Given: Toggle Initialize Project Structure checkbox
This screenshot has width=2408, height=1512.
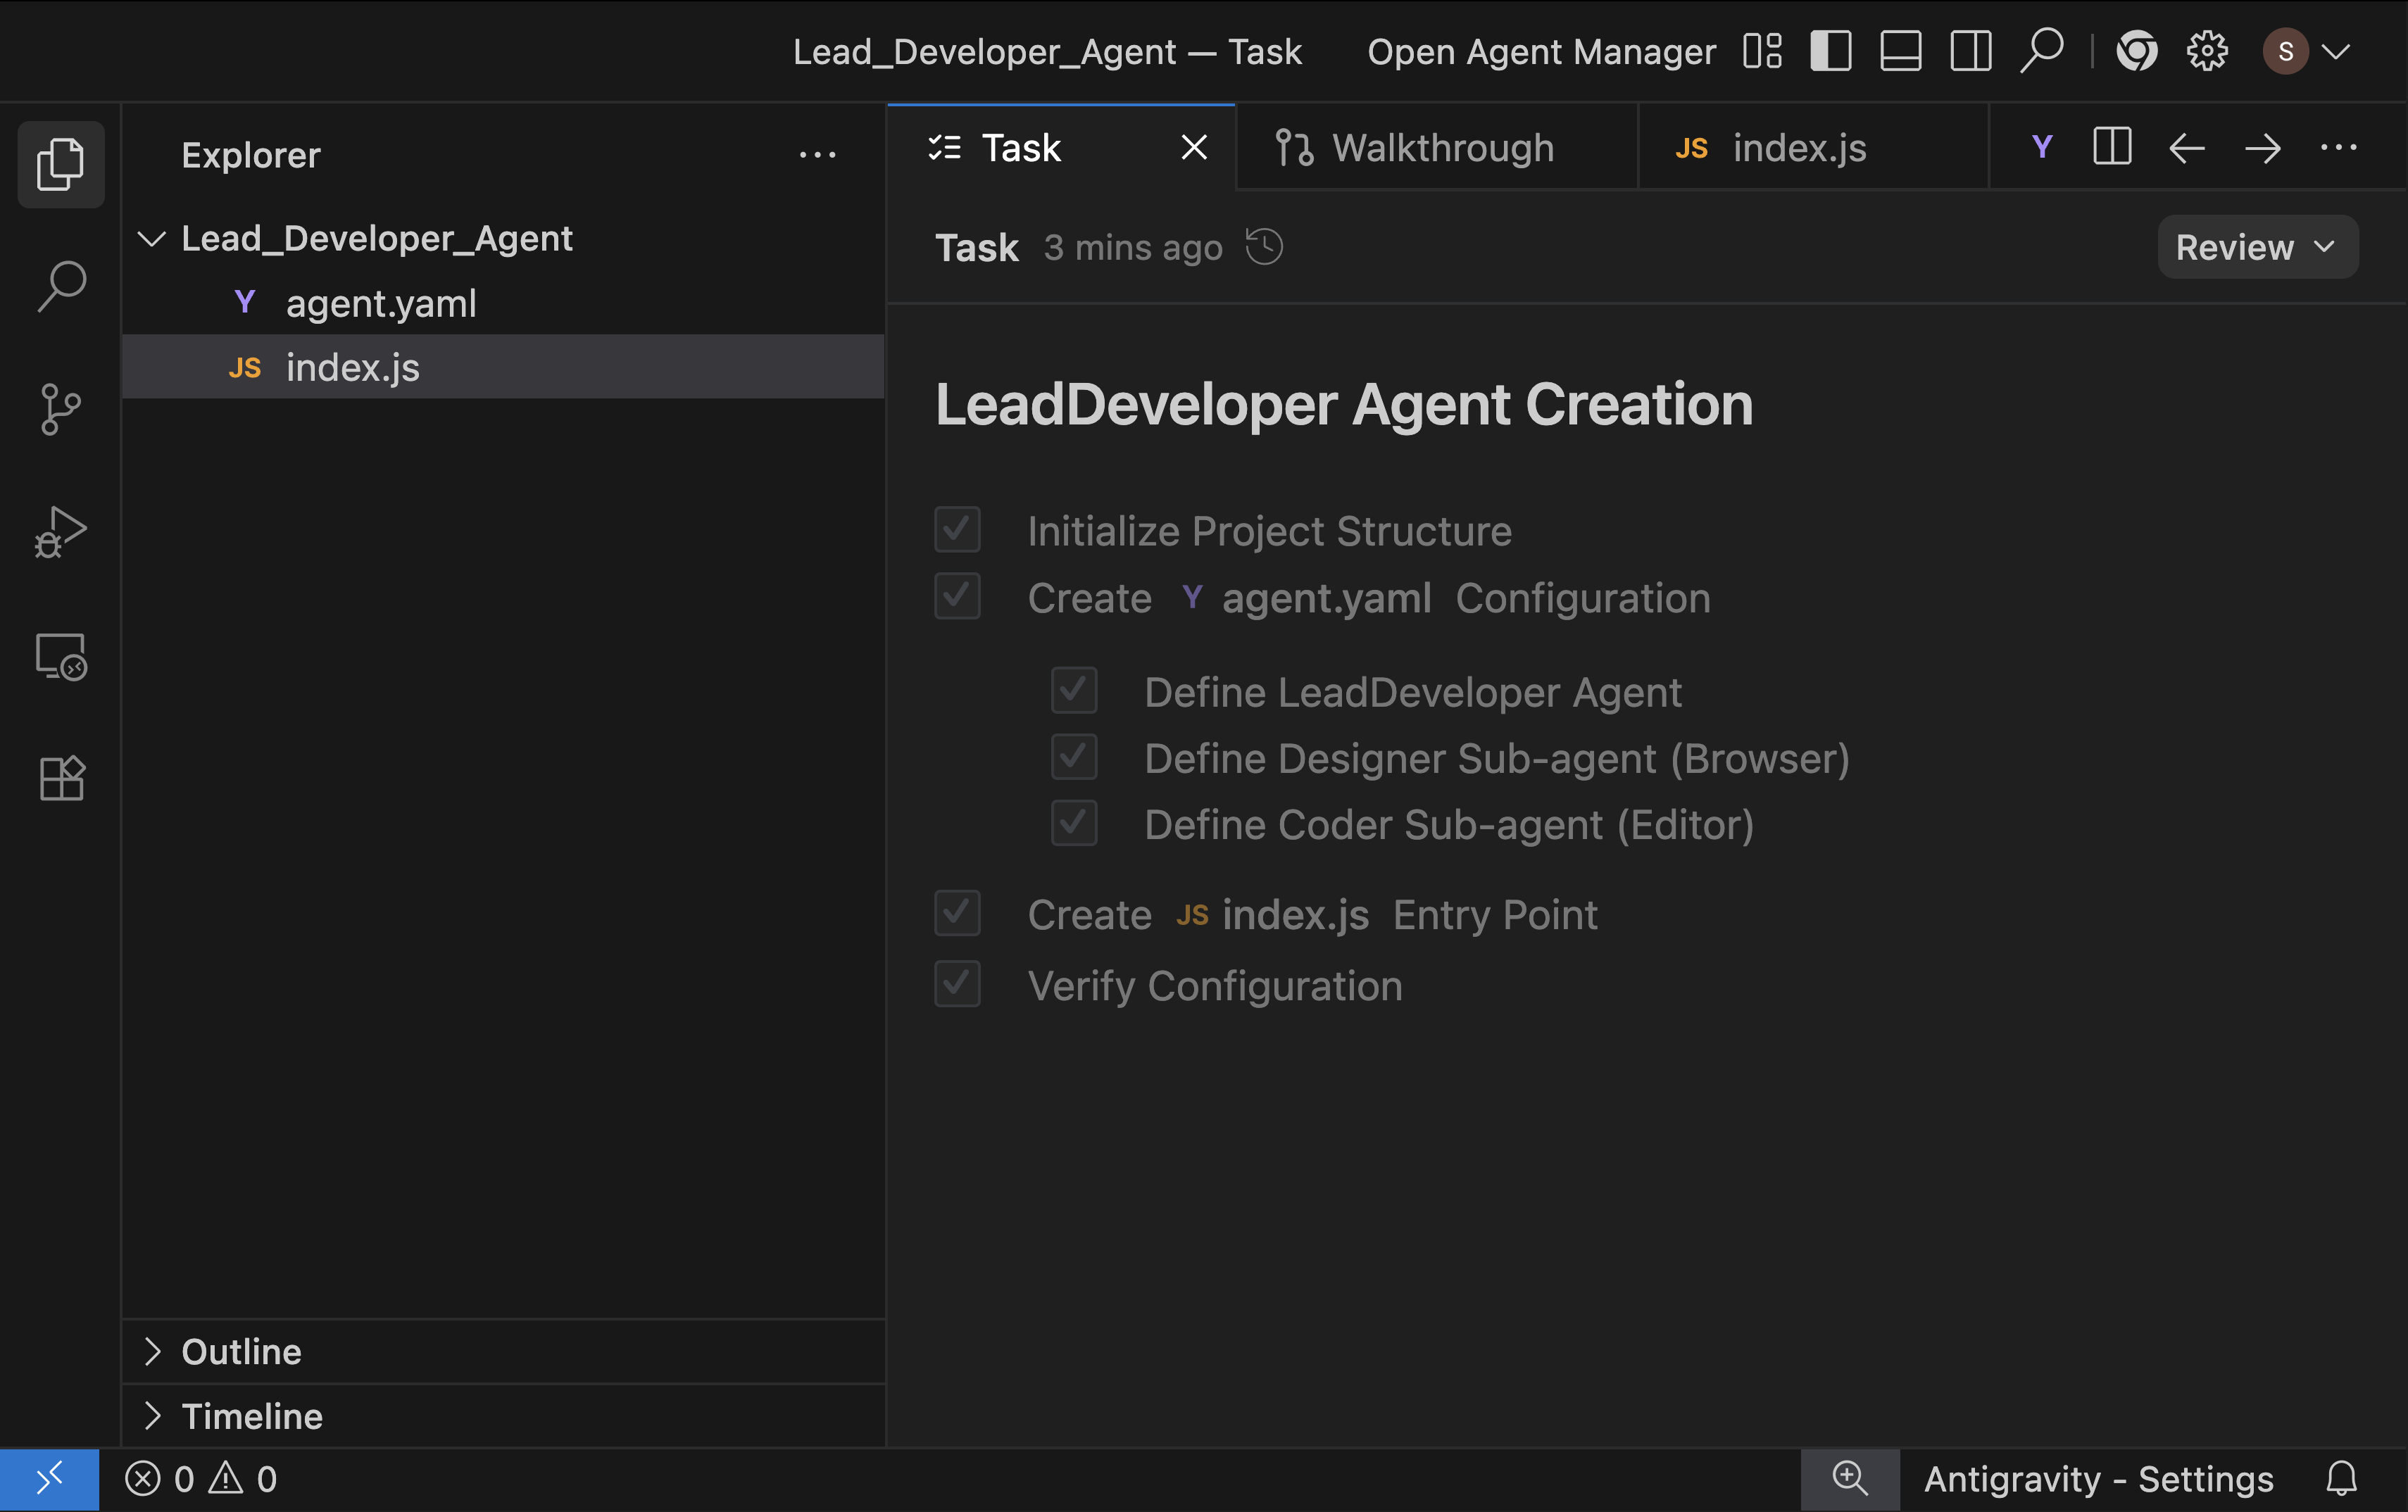Looking at the screenshot, I should click(957, 530).
